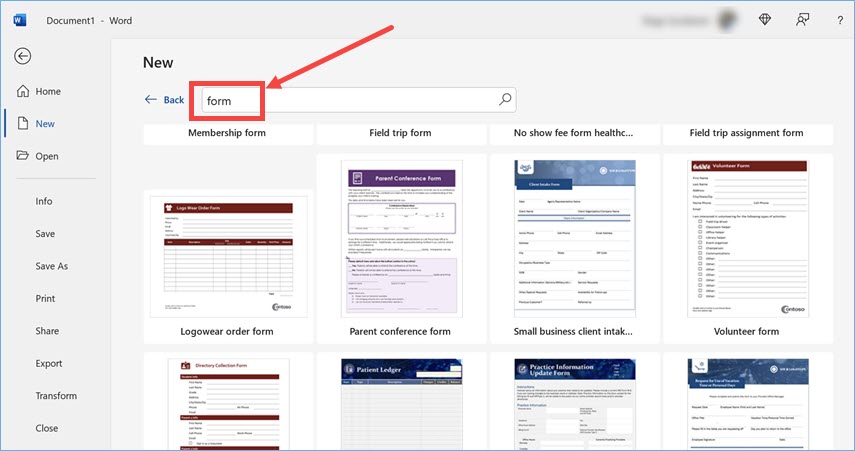This screenshot has height=451, width=855.
Task: Open the Help question mark icon
Action: (839, 19)
